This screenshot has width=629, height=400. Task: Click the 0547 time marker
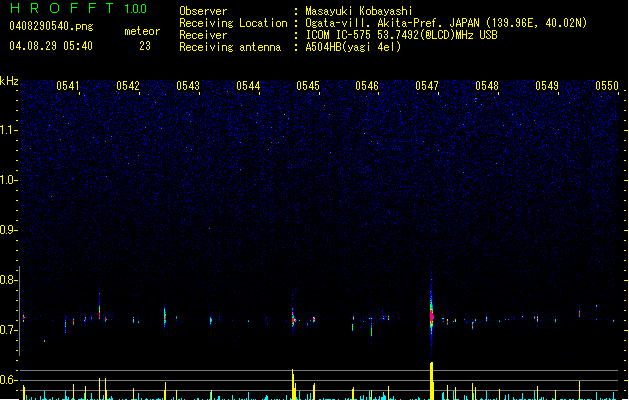pyautogui.click(x=427, y=86)
